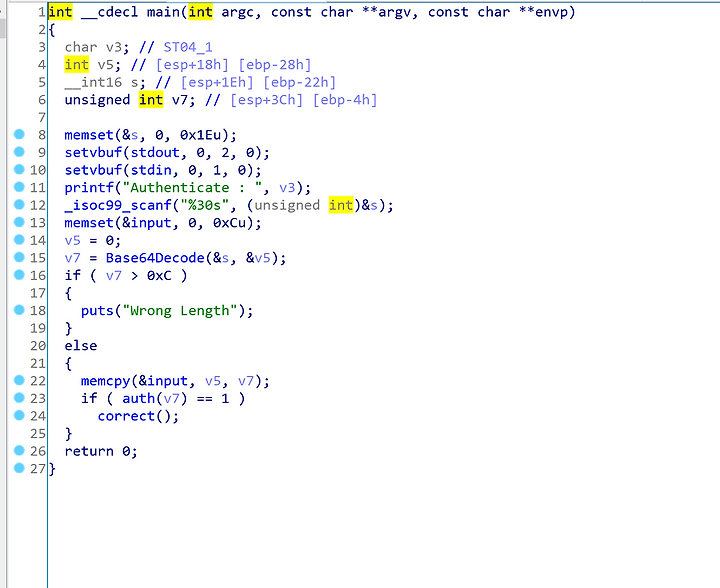Click memcpy on line 22
Screen dimensions: 720x588
point(105,381)
